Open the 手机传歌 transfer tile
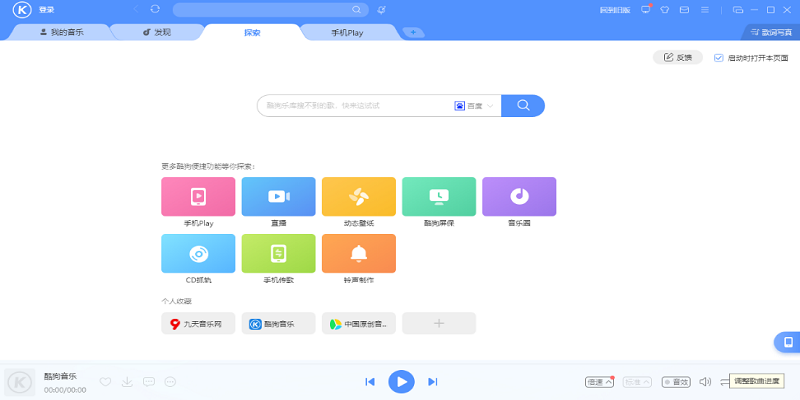The width and height of the screenshot is (800, 400). pyautogui.click(x=278, y=253)
